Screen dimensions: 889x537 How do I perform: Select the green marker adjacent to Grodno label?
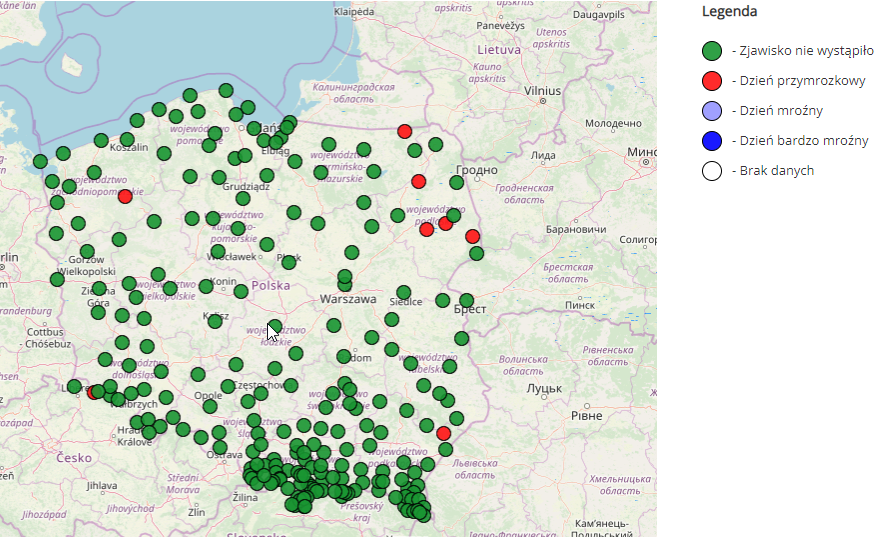457,182
